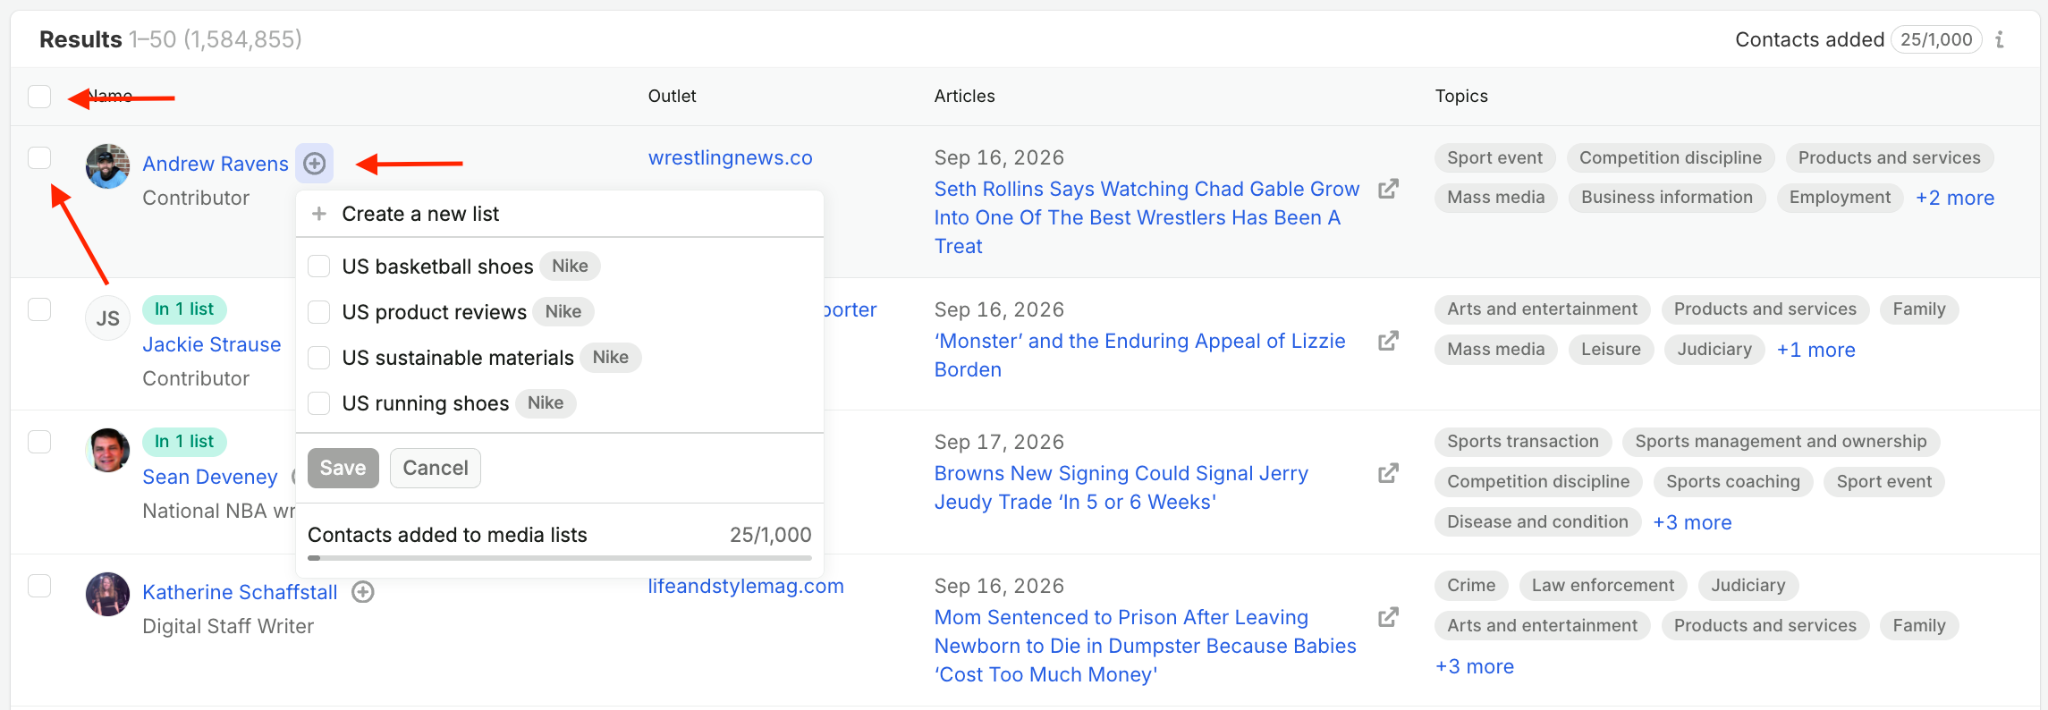The image size is (2048, 710).
Task: Click the Cancel button in list popup
Action: (x=435, y=468)
